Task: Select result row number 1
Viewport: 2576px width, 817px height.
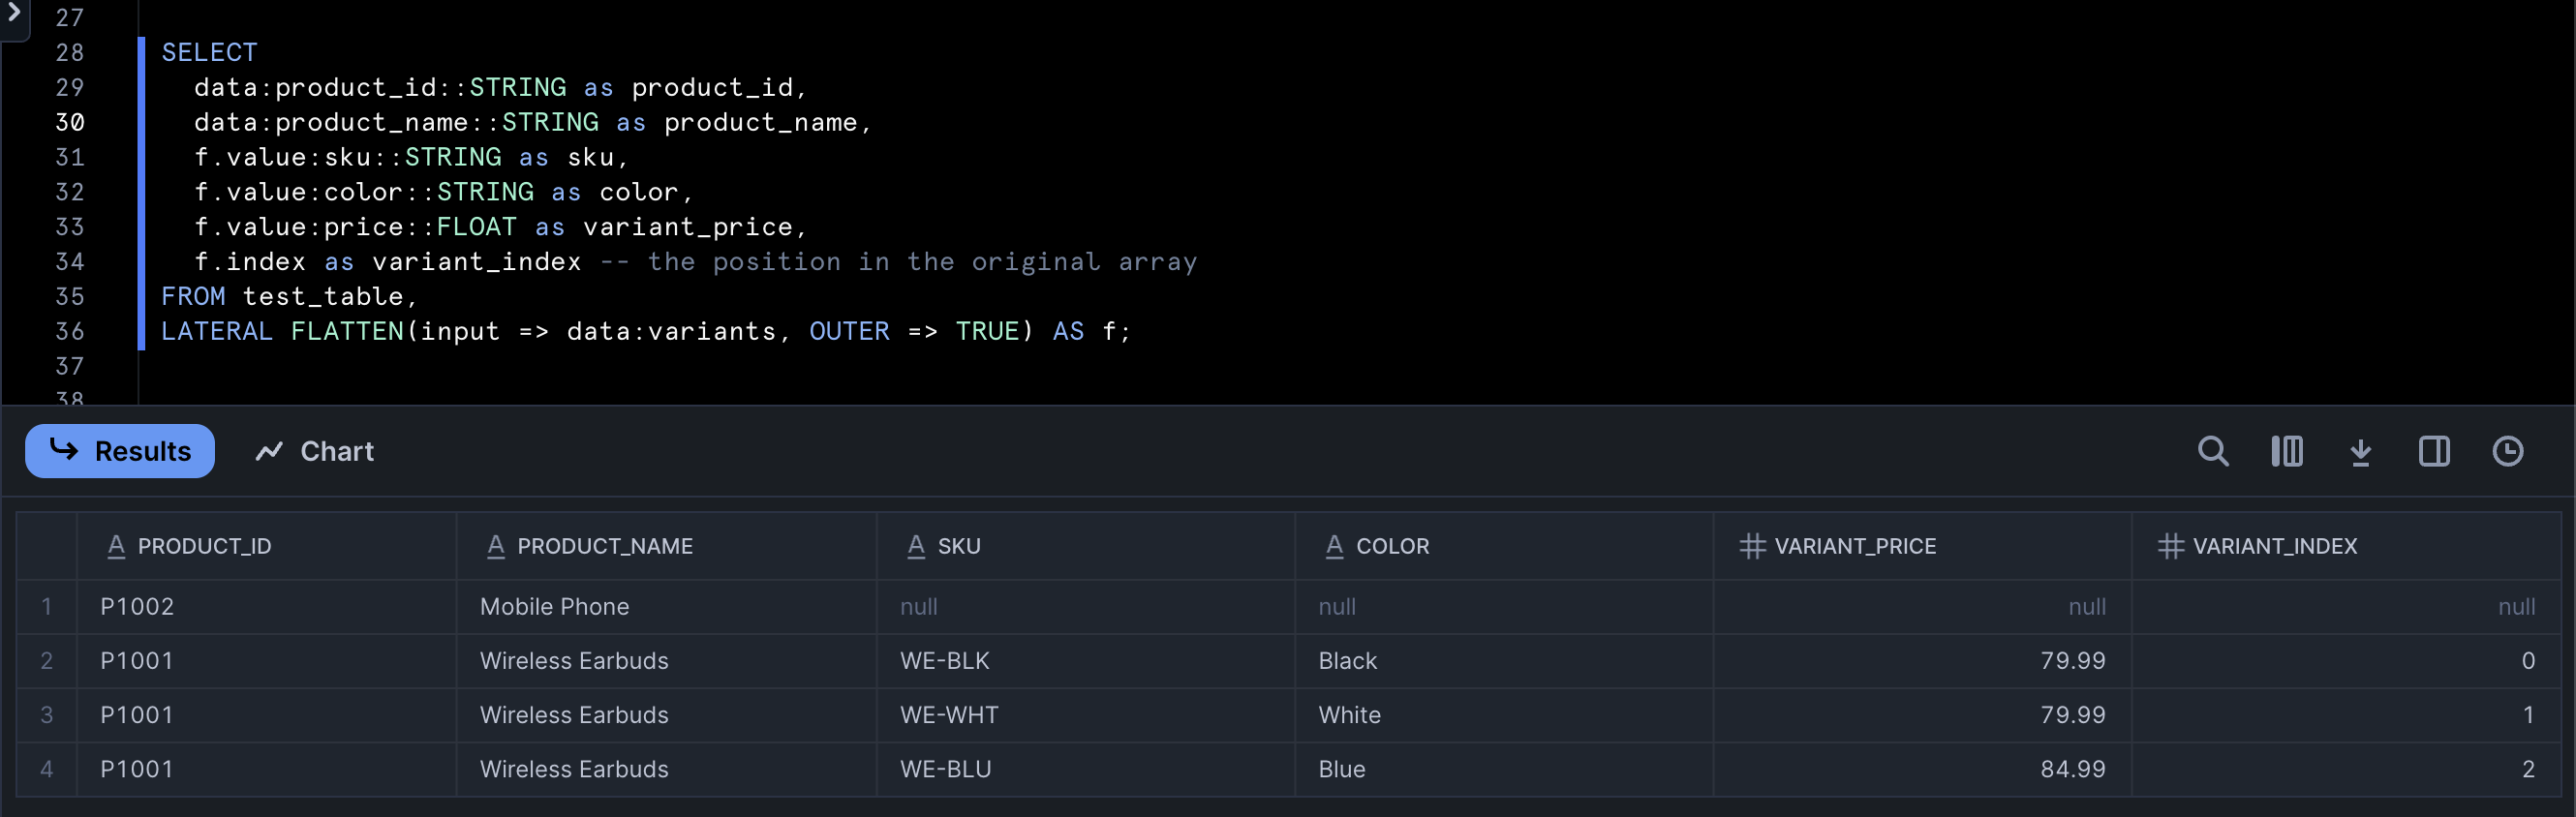Action: pos(46,607)
